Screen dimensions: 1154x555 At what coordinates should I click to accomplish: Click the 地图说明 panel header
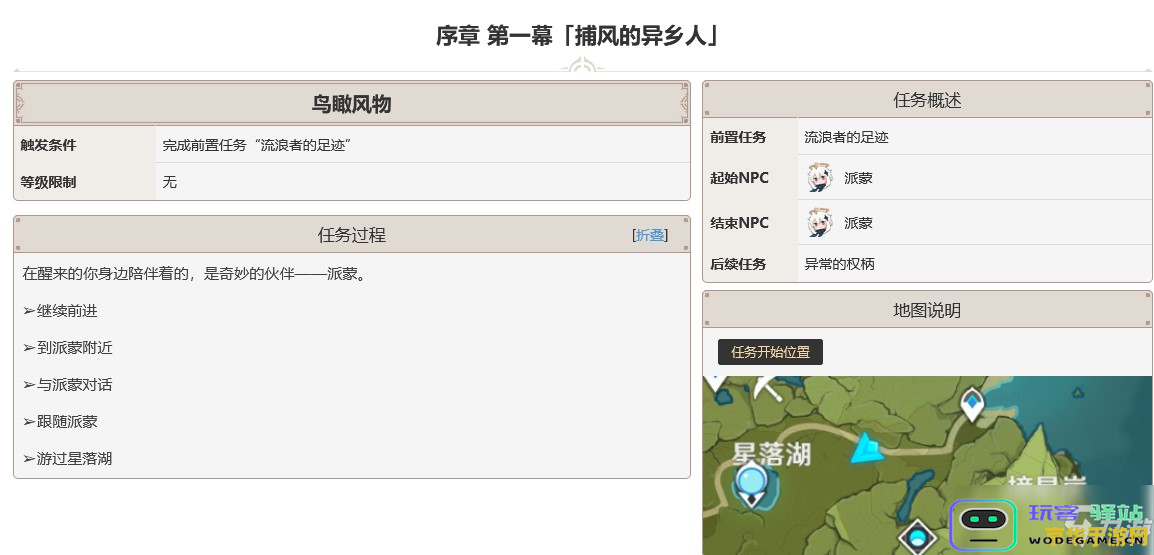click(x=927, y=310)
